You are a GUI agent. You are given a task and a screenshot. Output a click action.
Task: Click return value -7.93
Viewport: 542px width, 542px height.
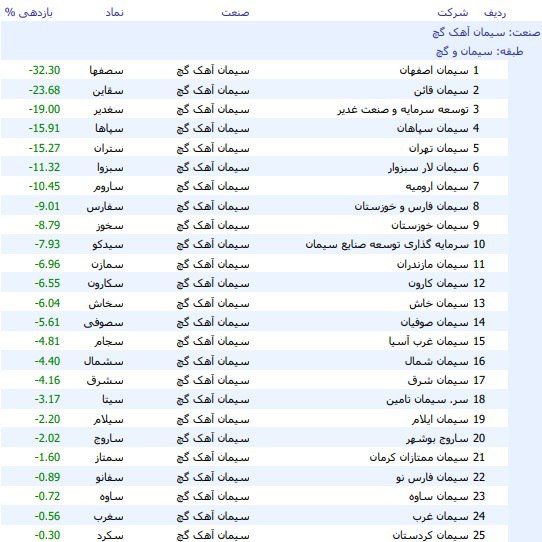[x=47, y=244]
